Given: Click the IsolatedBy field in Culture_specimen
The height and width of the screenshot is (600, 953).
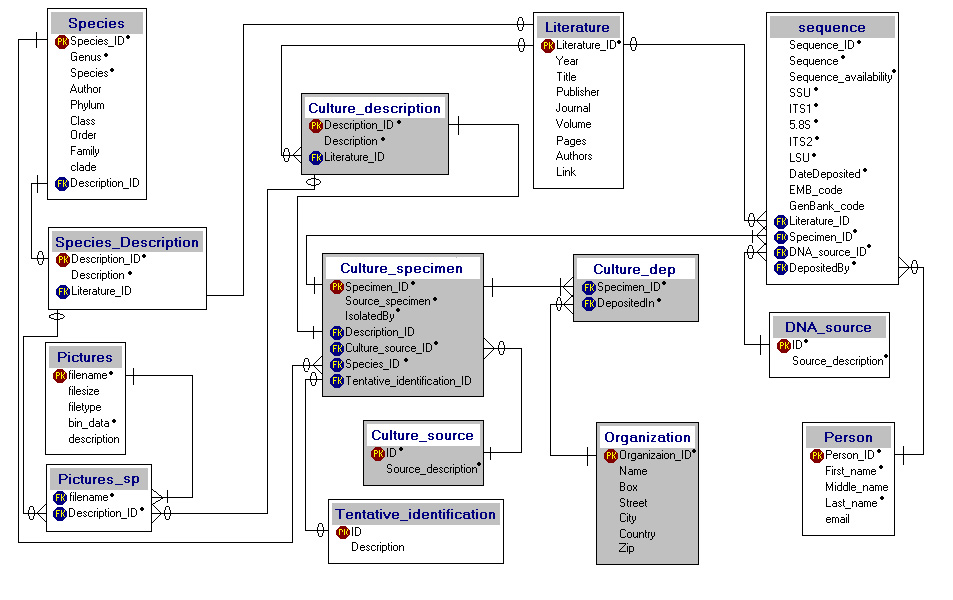Looking at the screenshot, I should coord(370,316).
